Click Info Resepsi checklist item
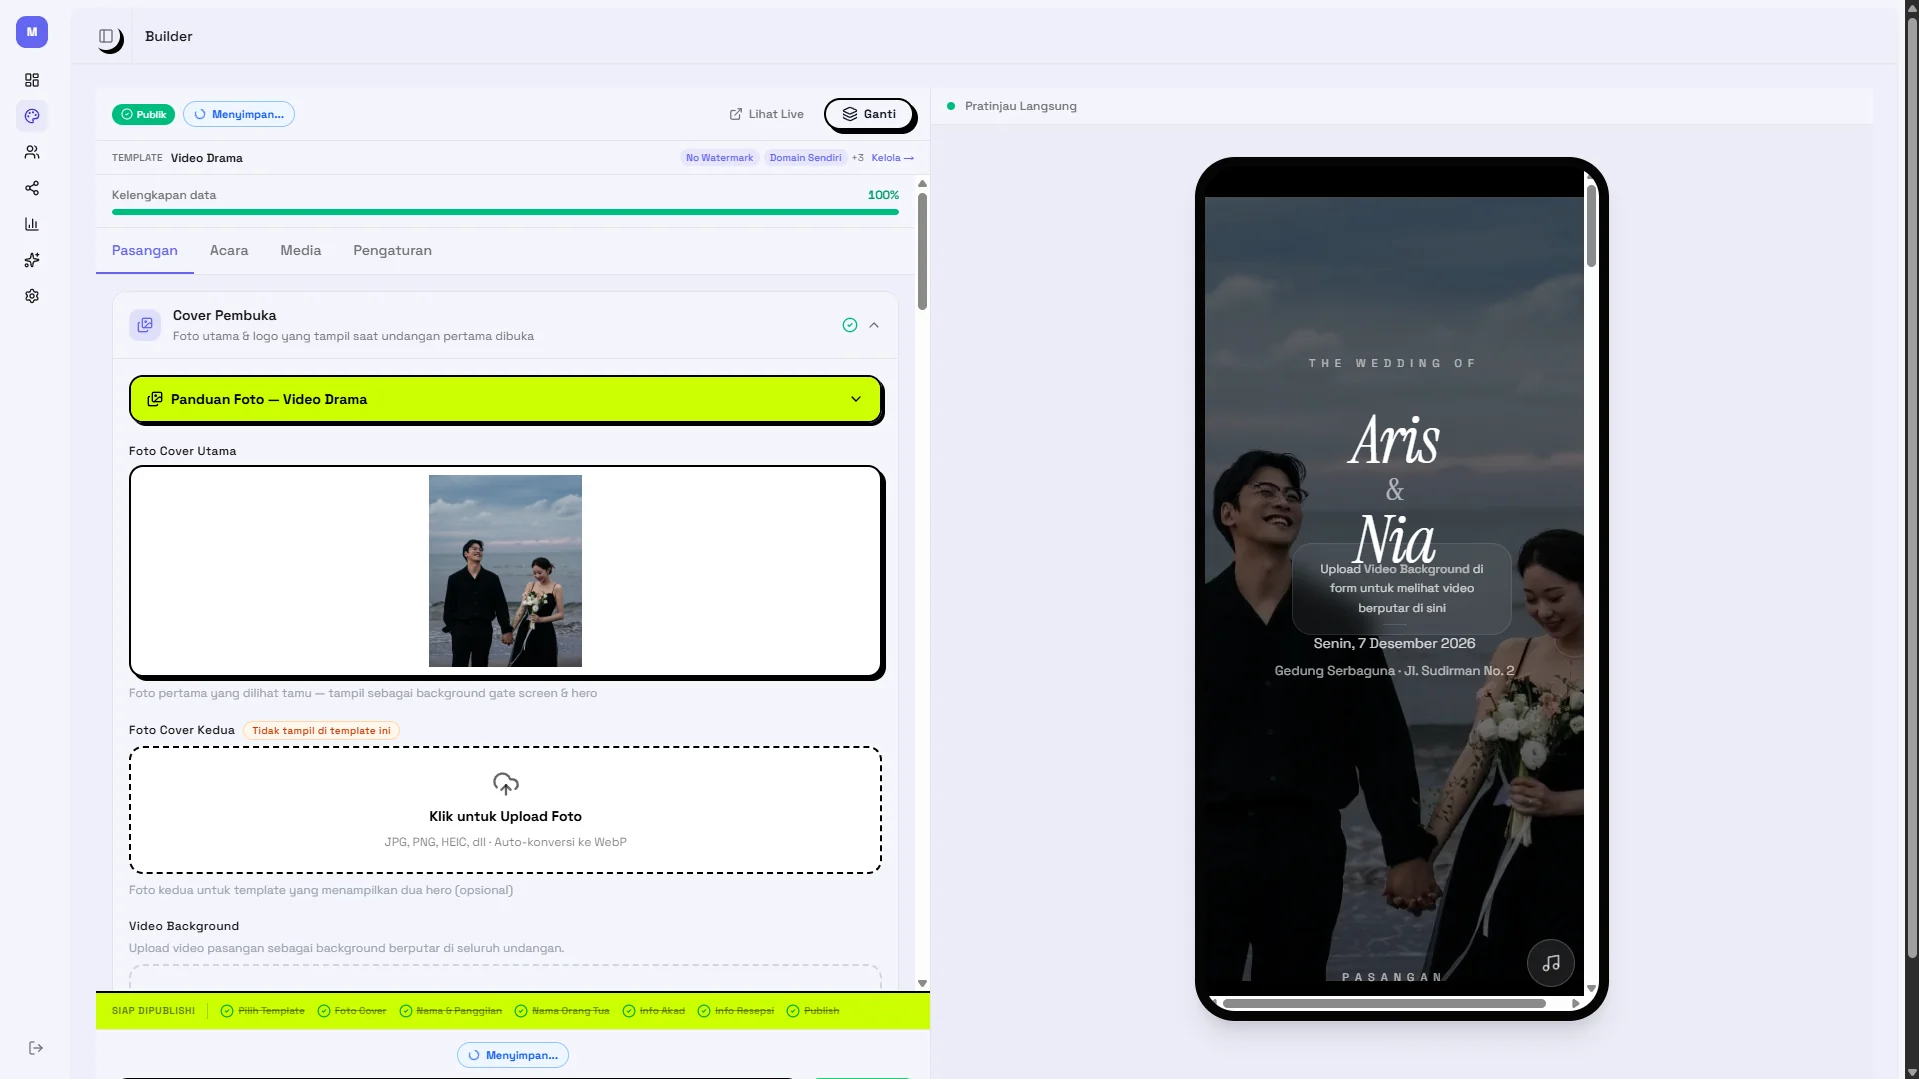This screenshot has width=1919, height=1079. click(x=736, y=1011)
